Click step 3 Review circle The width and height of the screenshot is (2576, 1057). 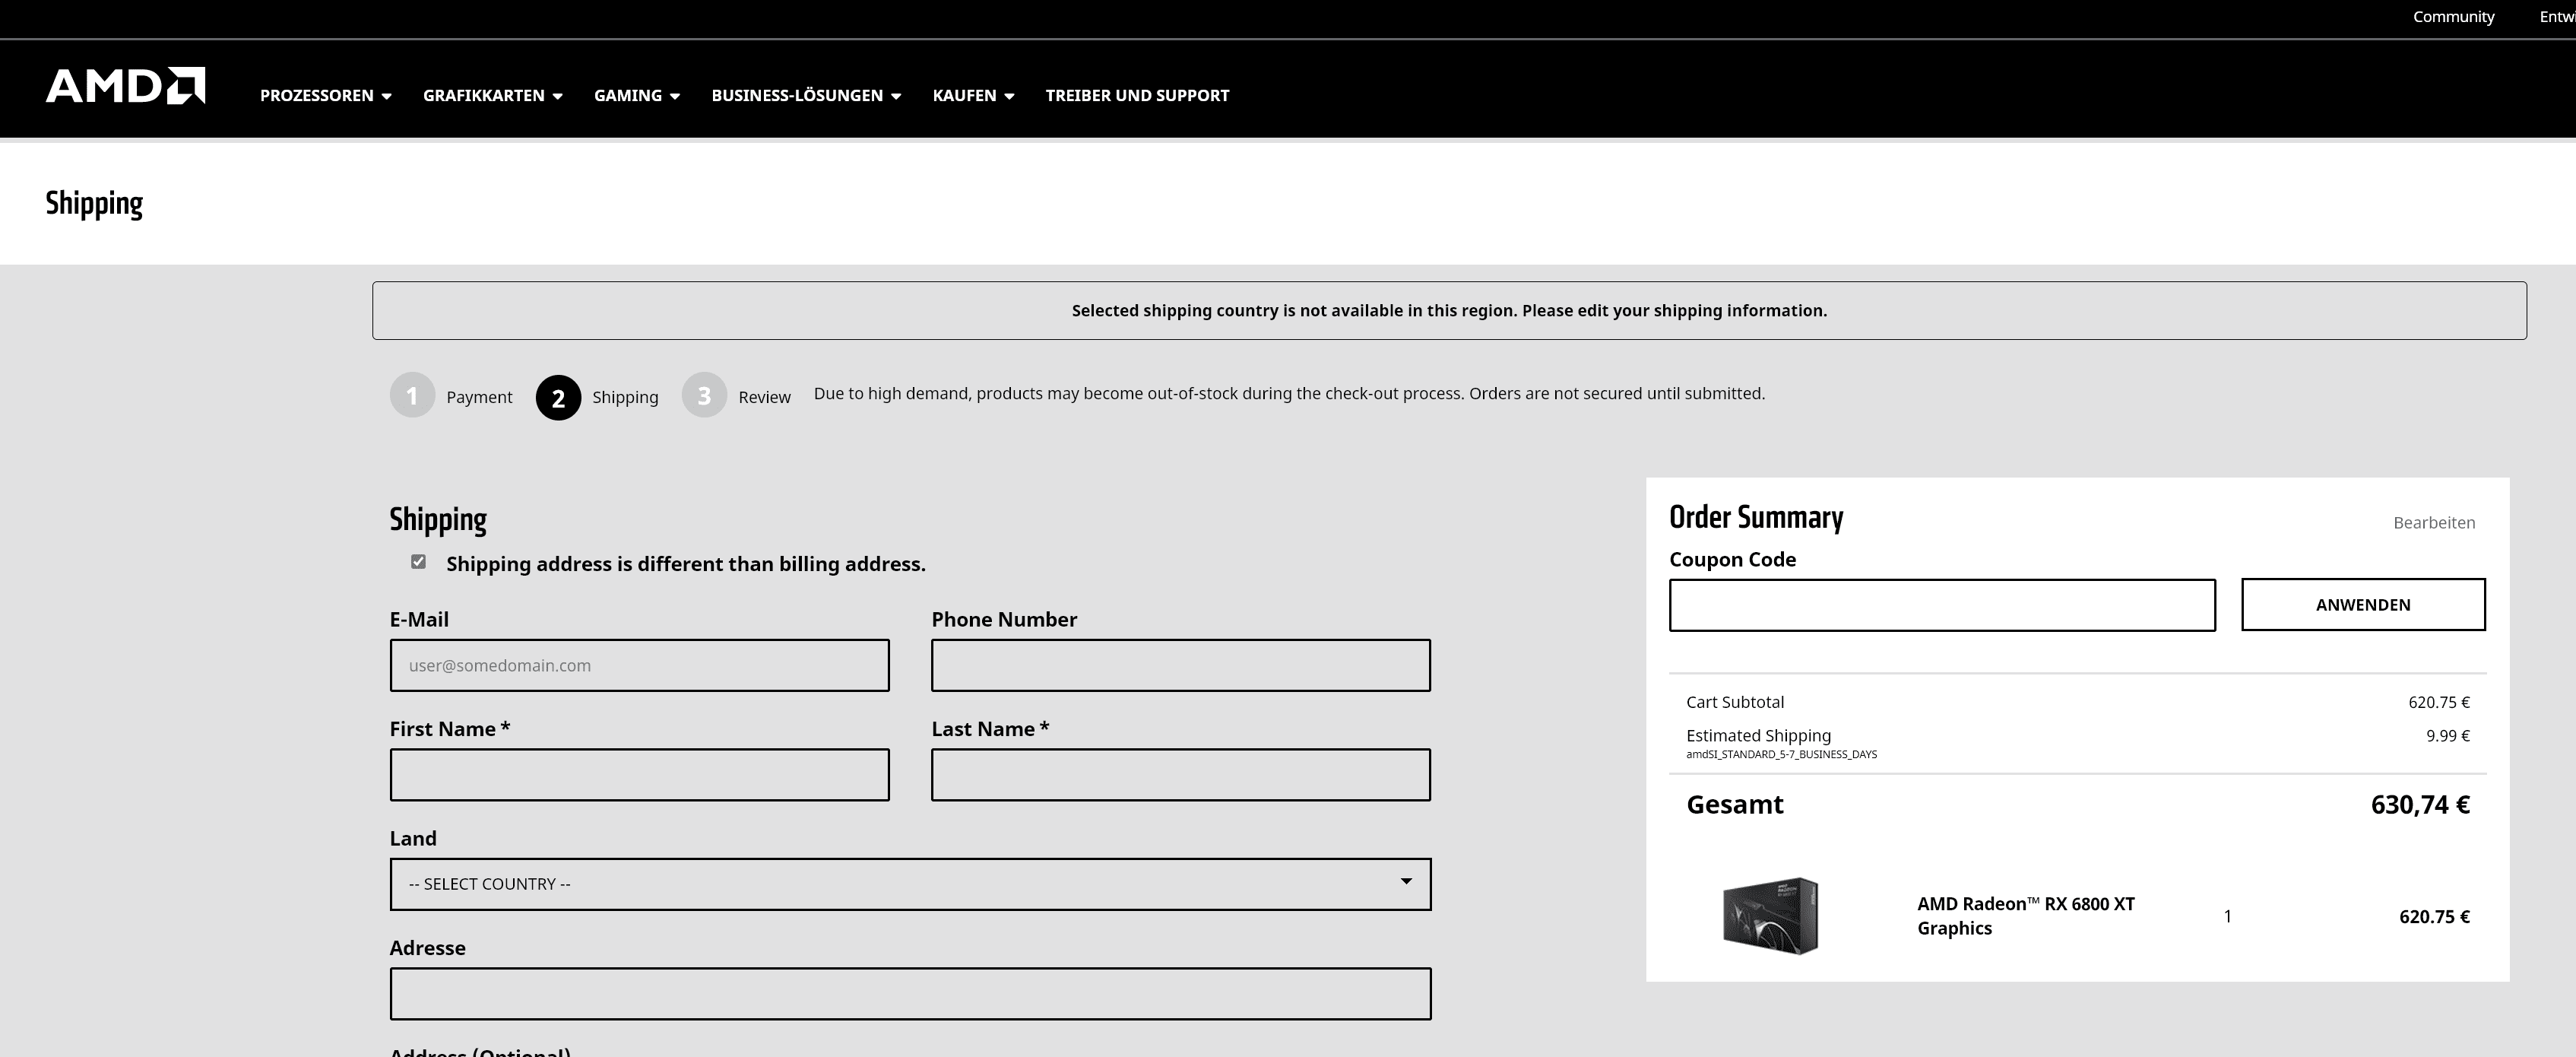(704, 396)
